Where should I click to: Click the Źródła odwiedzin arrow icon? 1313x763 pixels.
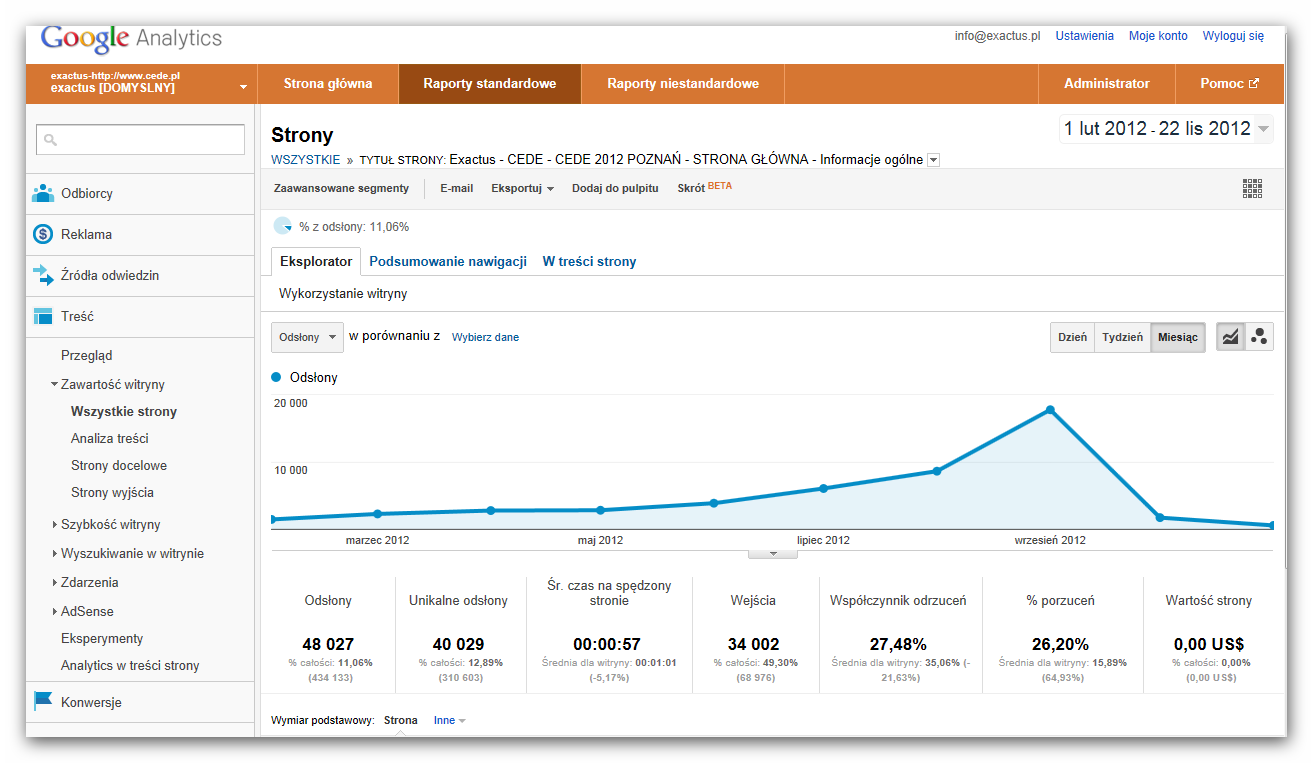(x=43, y=275)
